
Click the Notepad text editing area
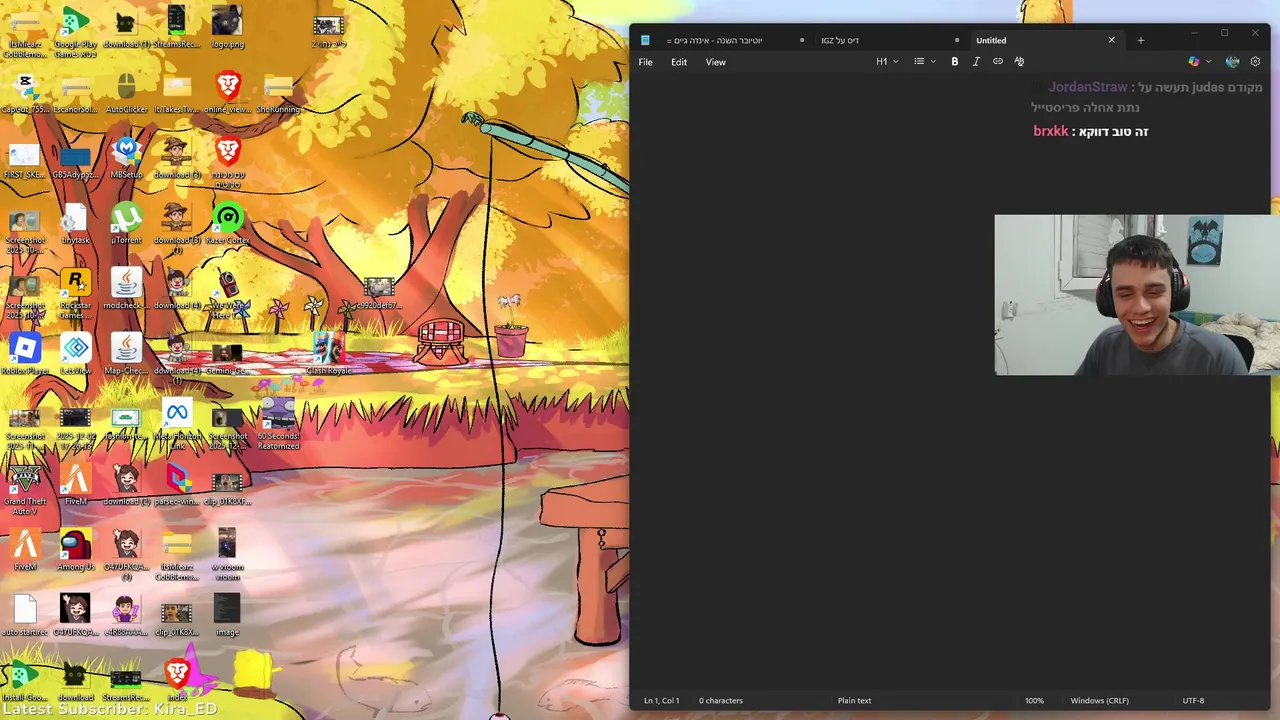coord(950,380)
